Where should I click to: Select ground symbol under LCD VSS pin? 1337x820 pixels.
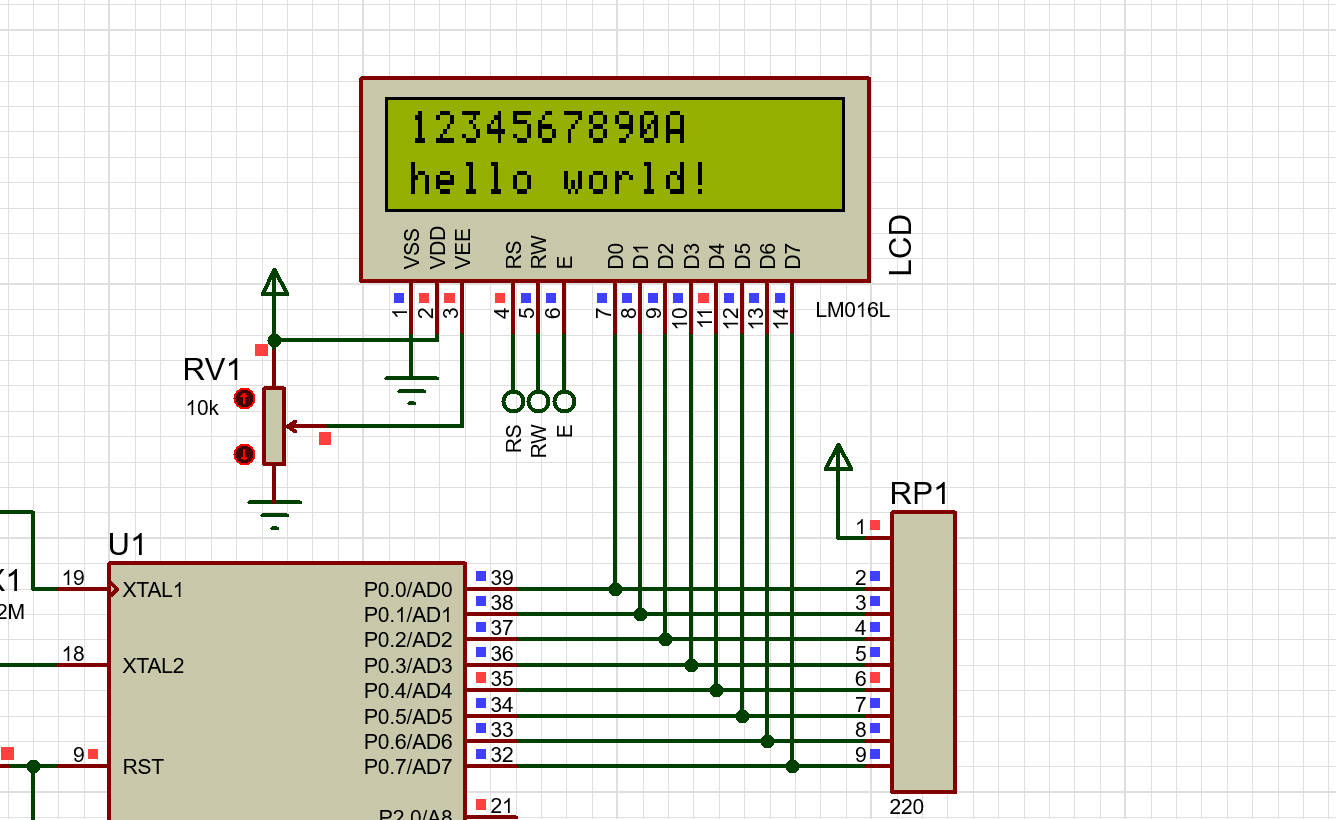click(x=411, y=389)
